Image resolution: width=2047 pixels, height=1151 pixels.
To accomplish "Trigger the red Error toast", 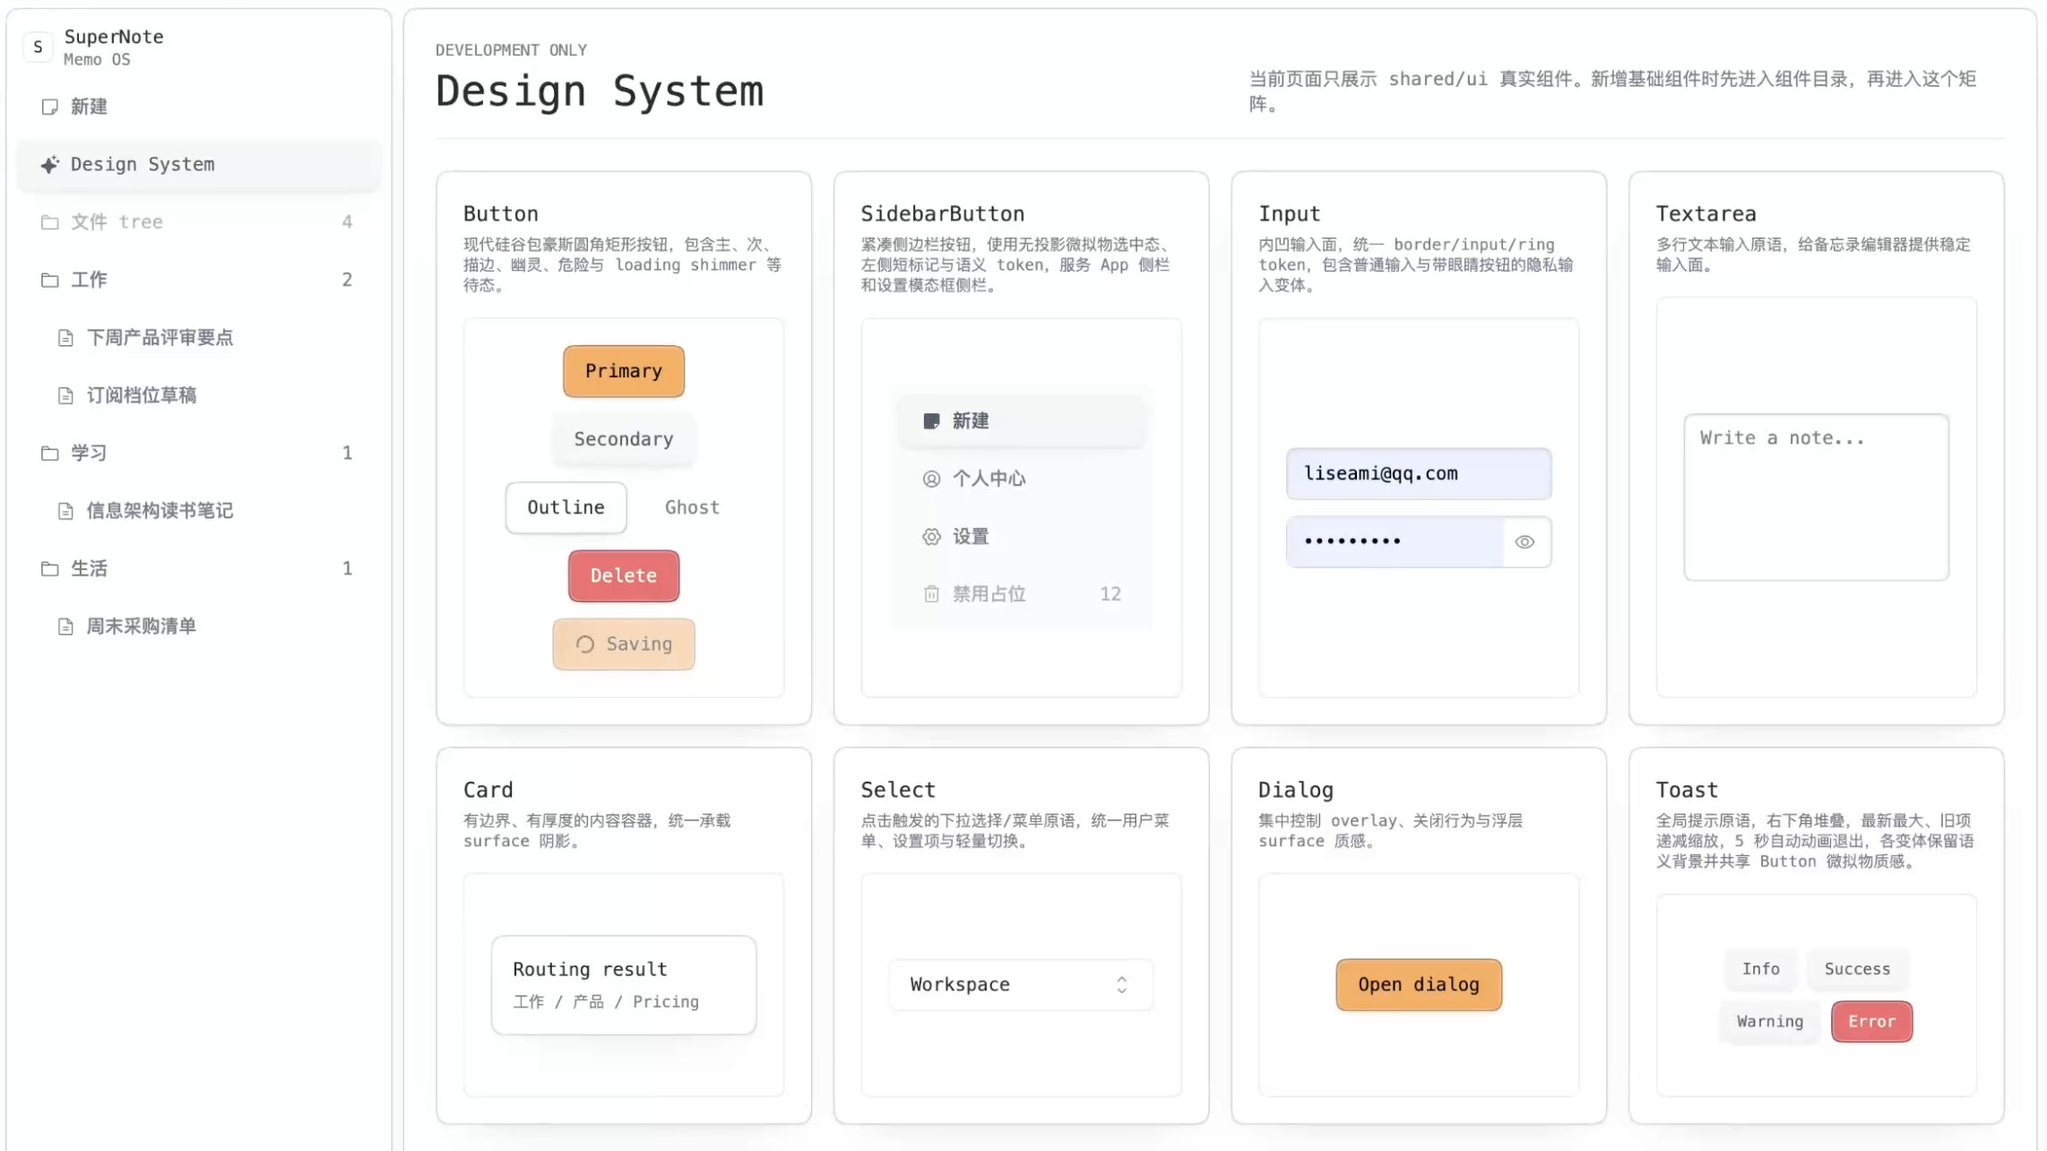I will 1871,1021.
